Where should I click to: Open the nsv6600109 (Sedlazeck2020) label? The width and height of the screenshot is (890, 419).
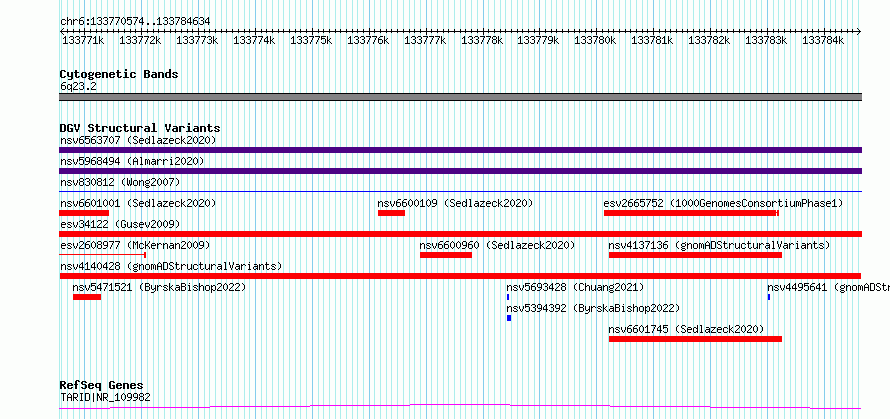(455, 203)
